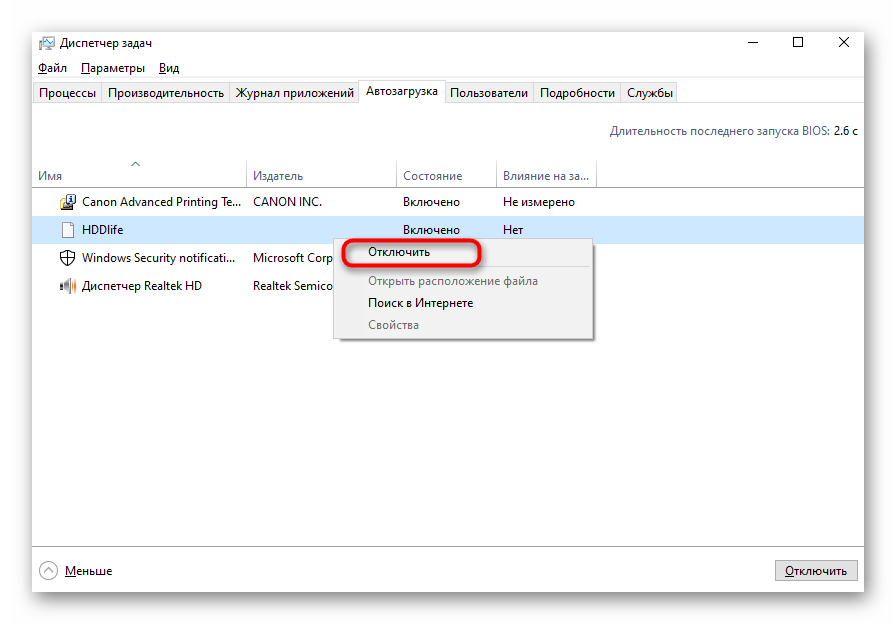Click the sort arrow above Имя column
Viewport: 896px width, 624px height.
136,164
